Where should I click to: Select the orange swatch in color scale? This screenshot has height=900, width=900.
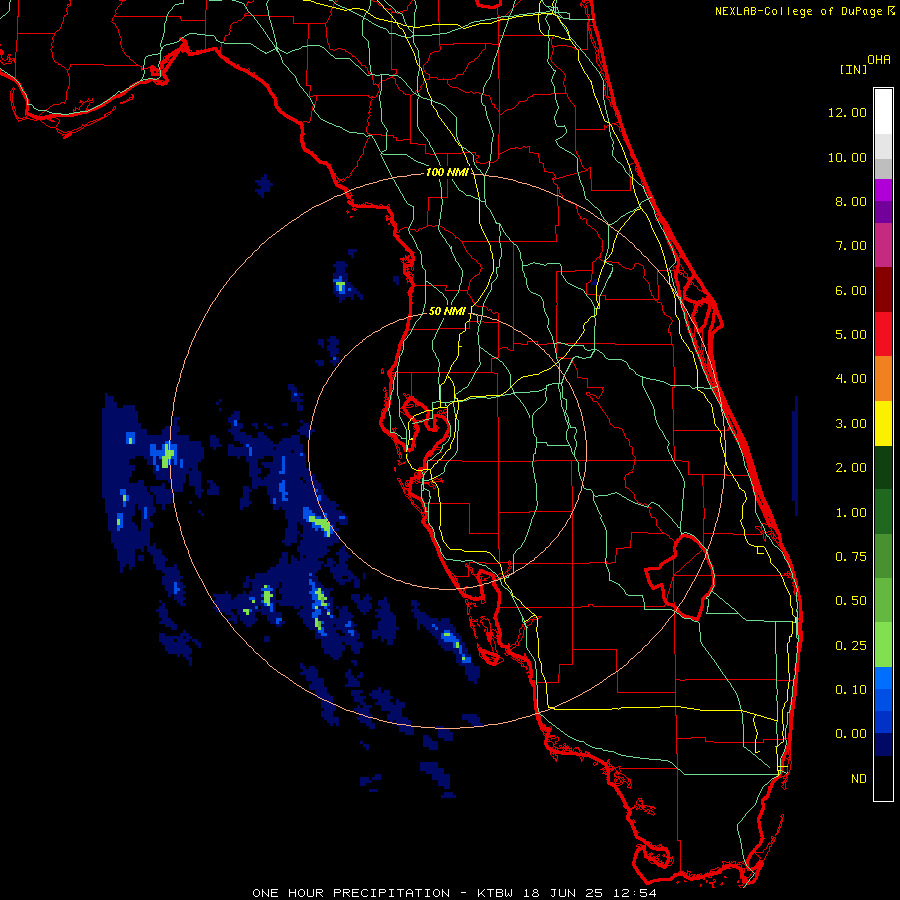coord(883,379)
